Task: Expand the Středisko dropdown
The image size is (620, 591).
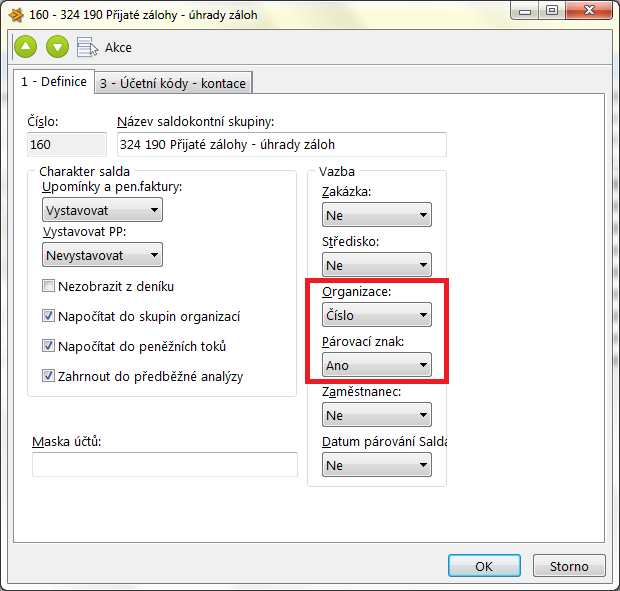Action: pyautogui.click(x=377, y=265)
